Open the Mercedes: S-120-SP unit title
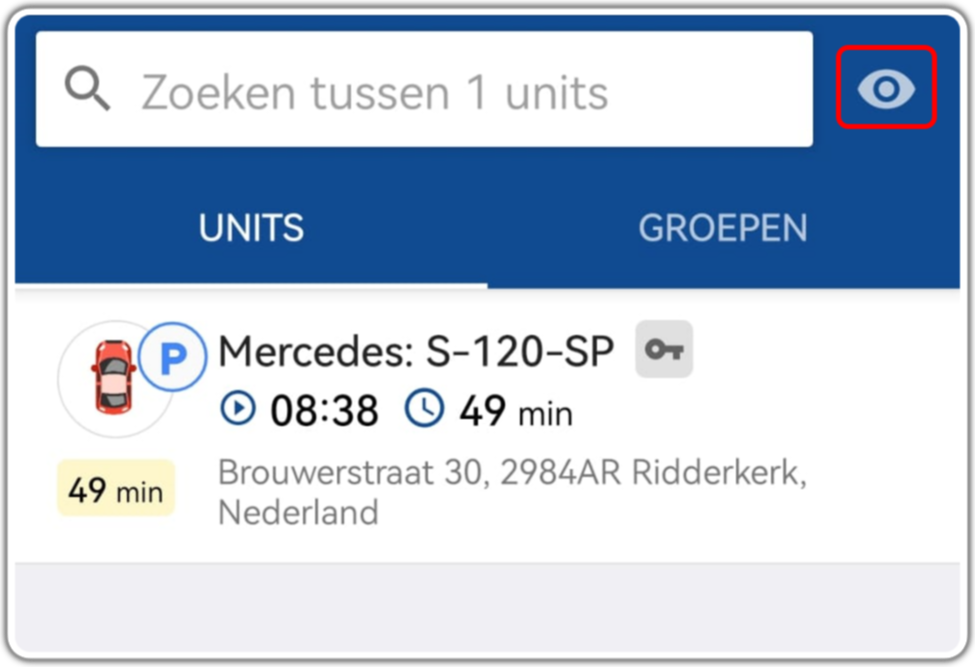The width and height of the screenshot is (975, 667). click(x=416, y=351)
